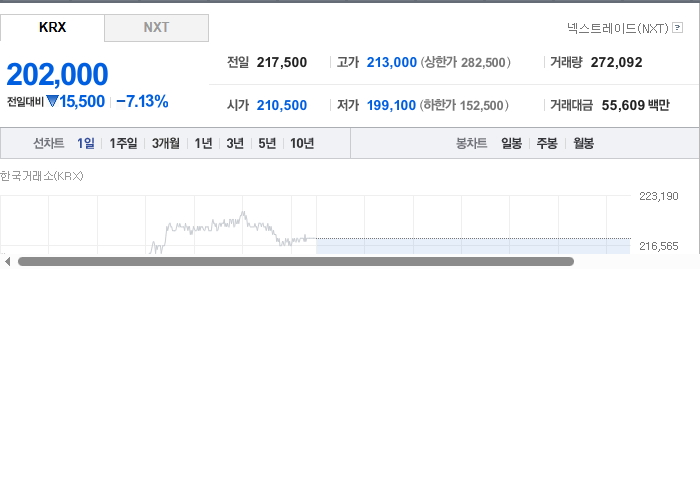Click the chart axis value 223,190

pyautogui.click(x=658, y=196)
